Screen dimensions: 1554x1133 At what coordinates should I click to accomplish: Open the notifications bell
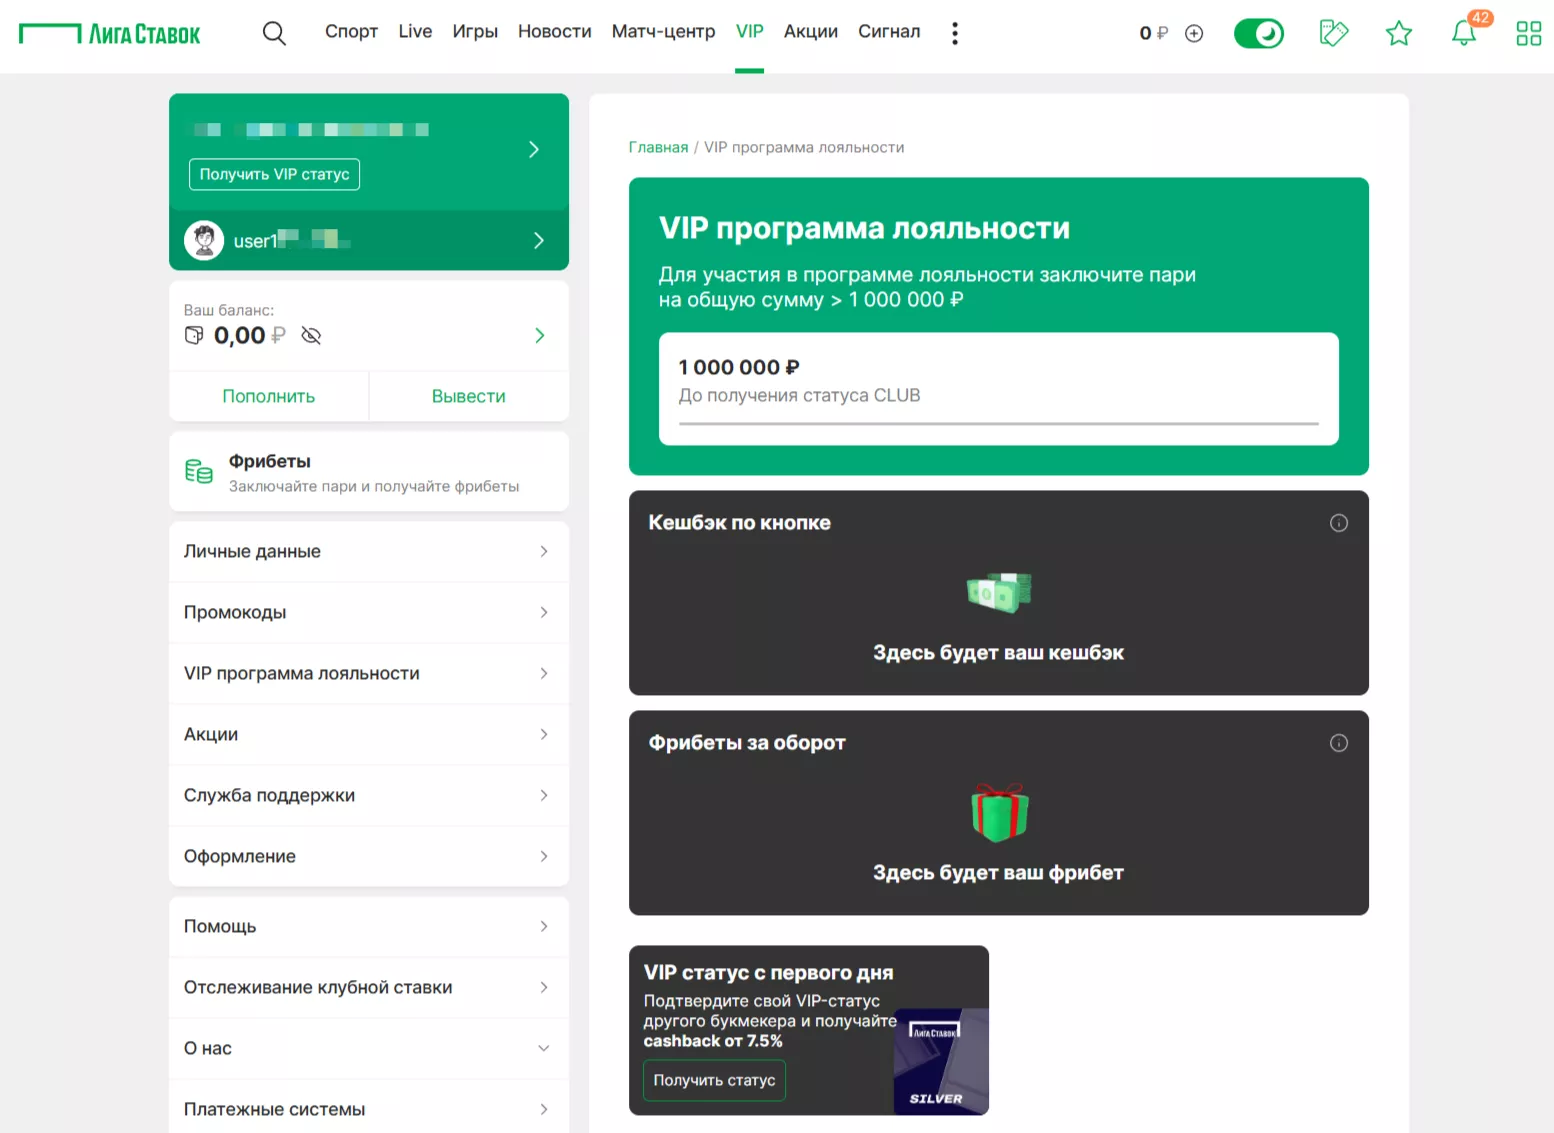point(1463,33)
